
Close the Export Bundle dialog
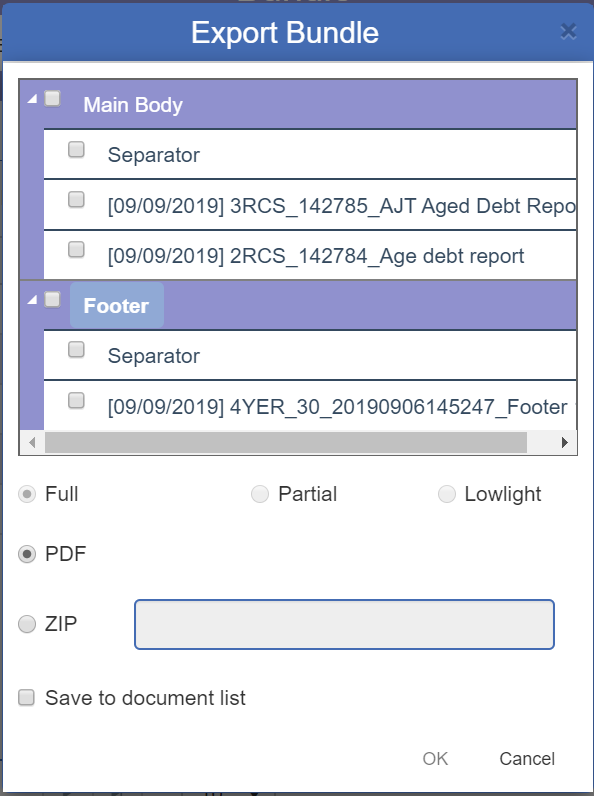click(568, 31)
